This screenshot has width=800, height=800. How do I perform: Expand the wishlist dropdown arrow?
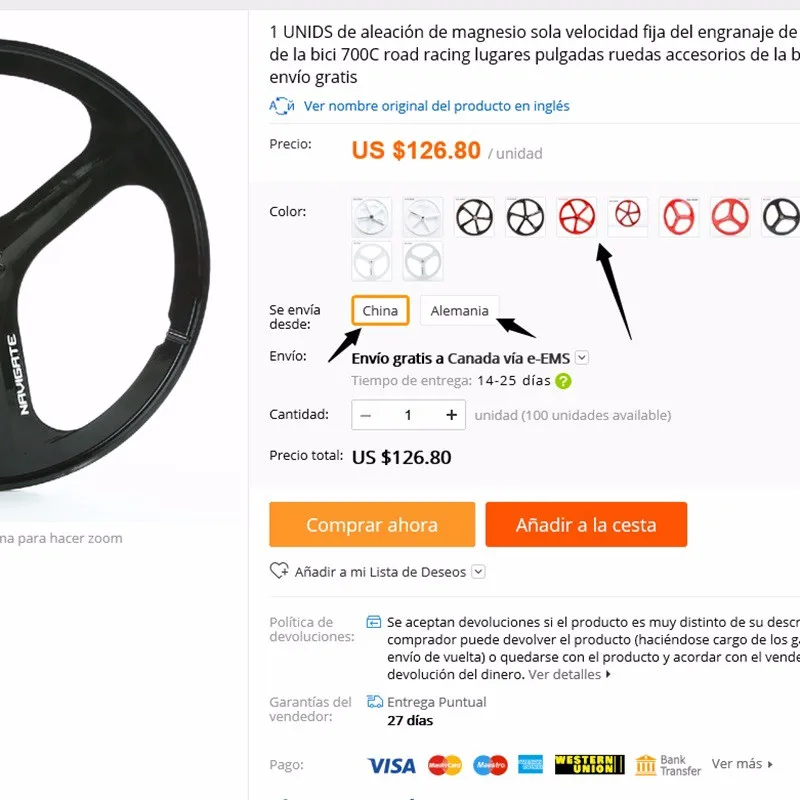(x=478, y=571)
